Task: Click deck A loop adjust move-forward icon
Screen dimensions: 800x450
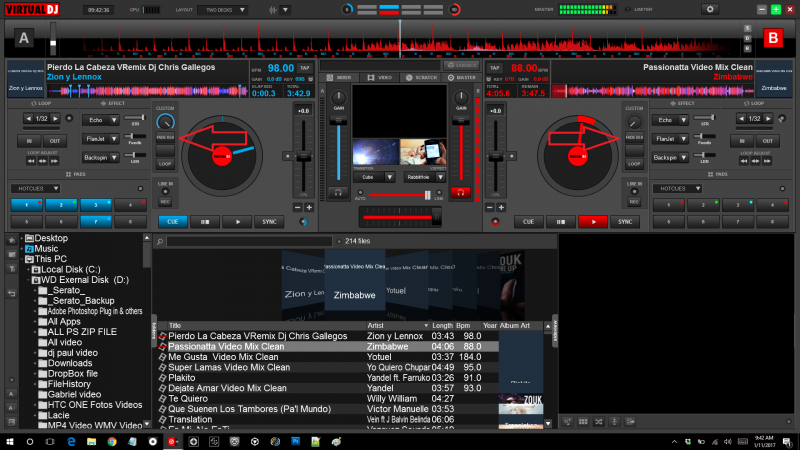Action: pos(54,161)
